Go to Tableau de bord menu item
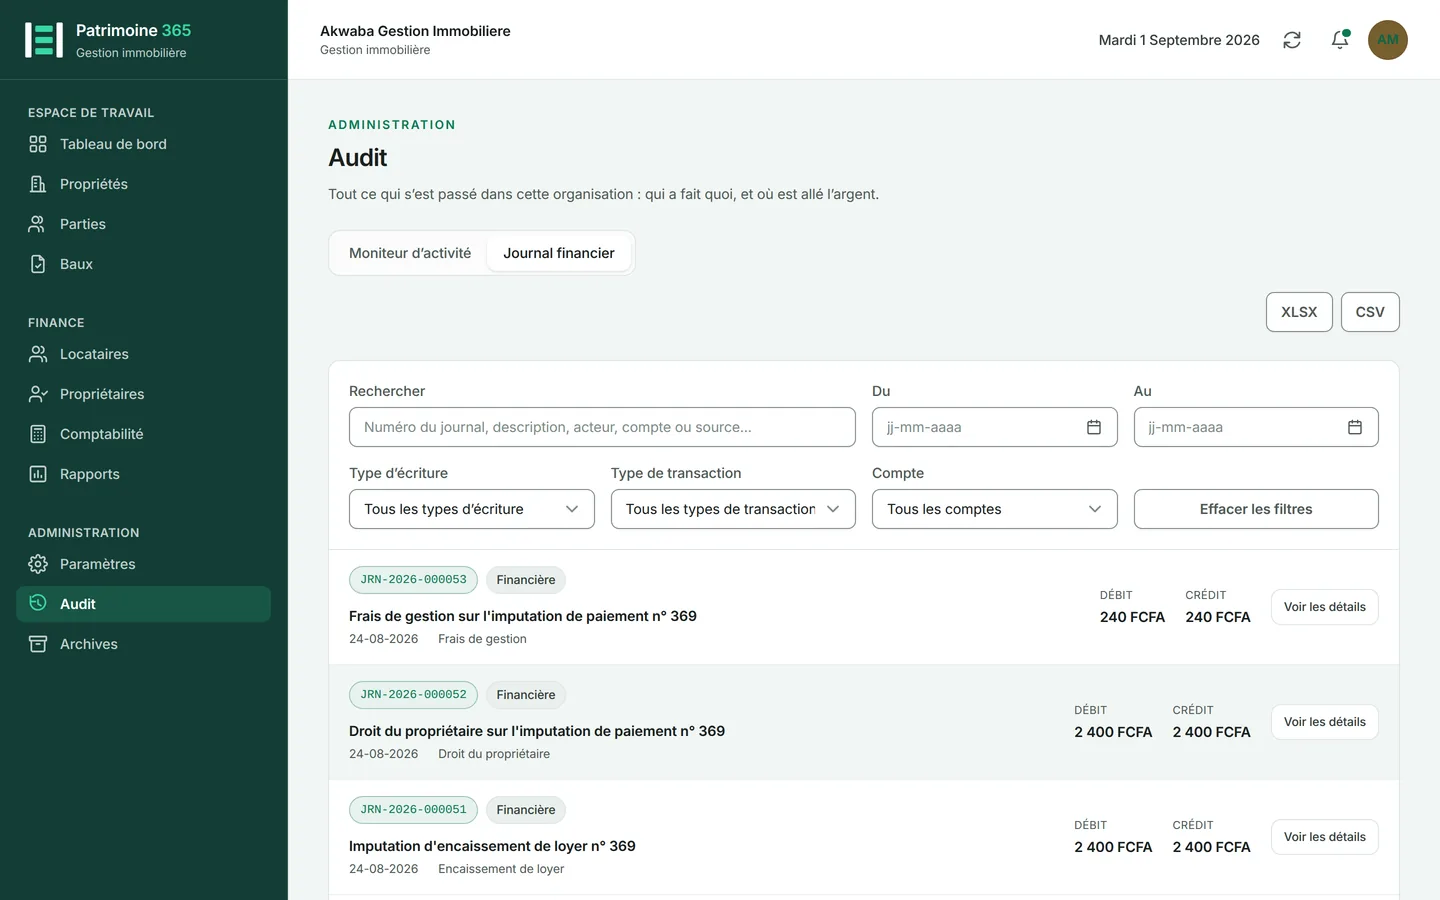The height and width of the screenshot is (900, 1440). (144, 144)
